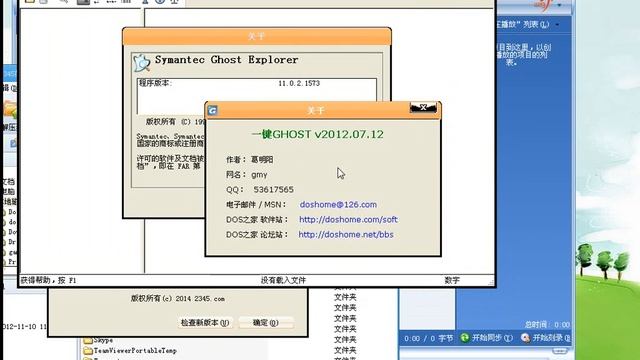Screen dimensions: 640x360
Task: Click the 获得帮助，按 F1 status text
Action: coord(49,280)
